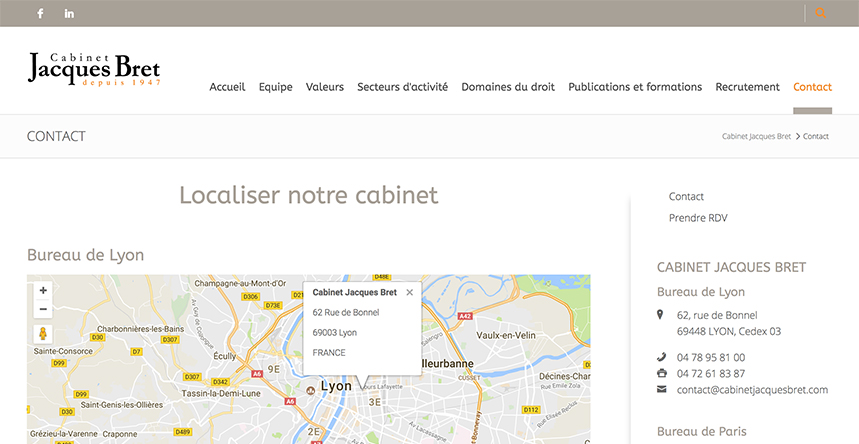This screenshot has width=859, height=444.
Task: Open the Prendre RDV sidebar link
Action: 698,218
